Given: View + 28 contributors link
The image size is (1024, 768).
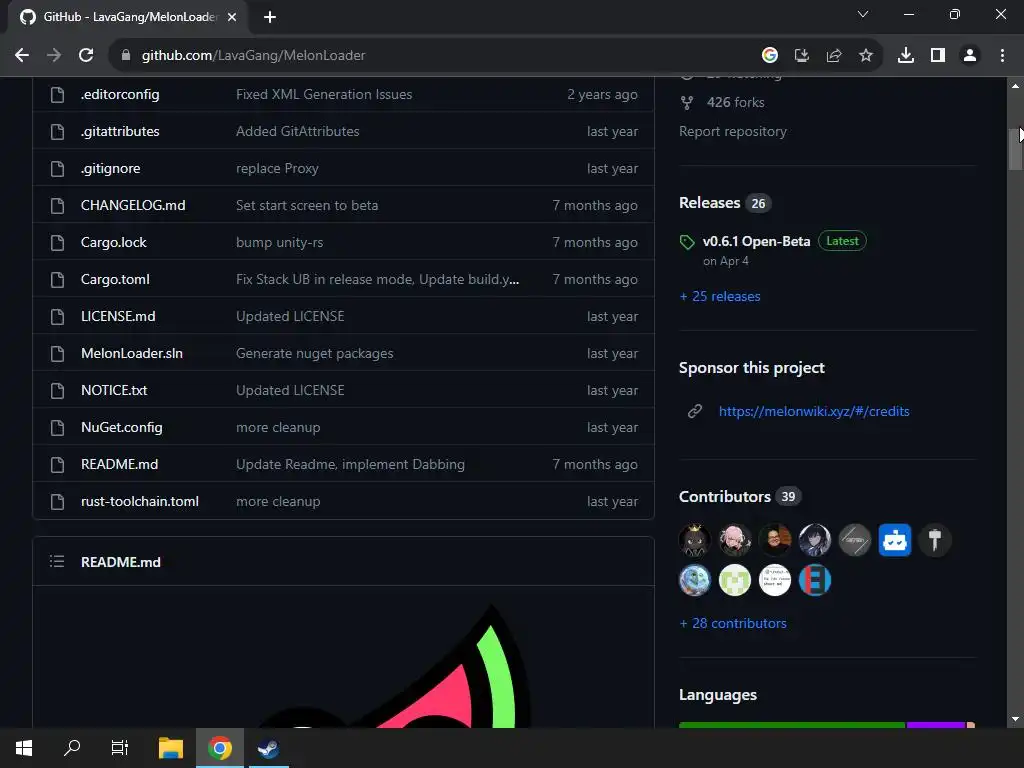Looking at the screenshot, I should (x=733, y=624).
